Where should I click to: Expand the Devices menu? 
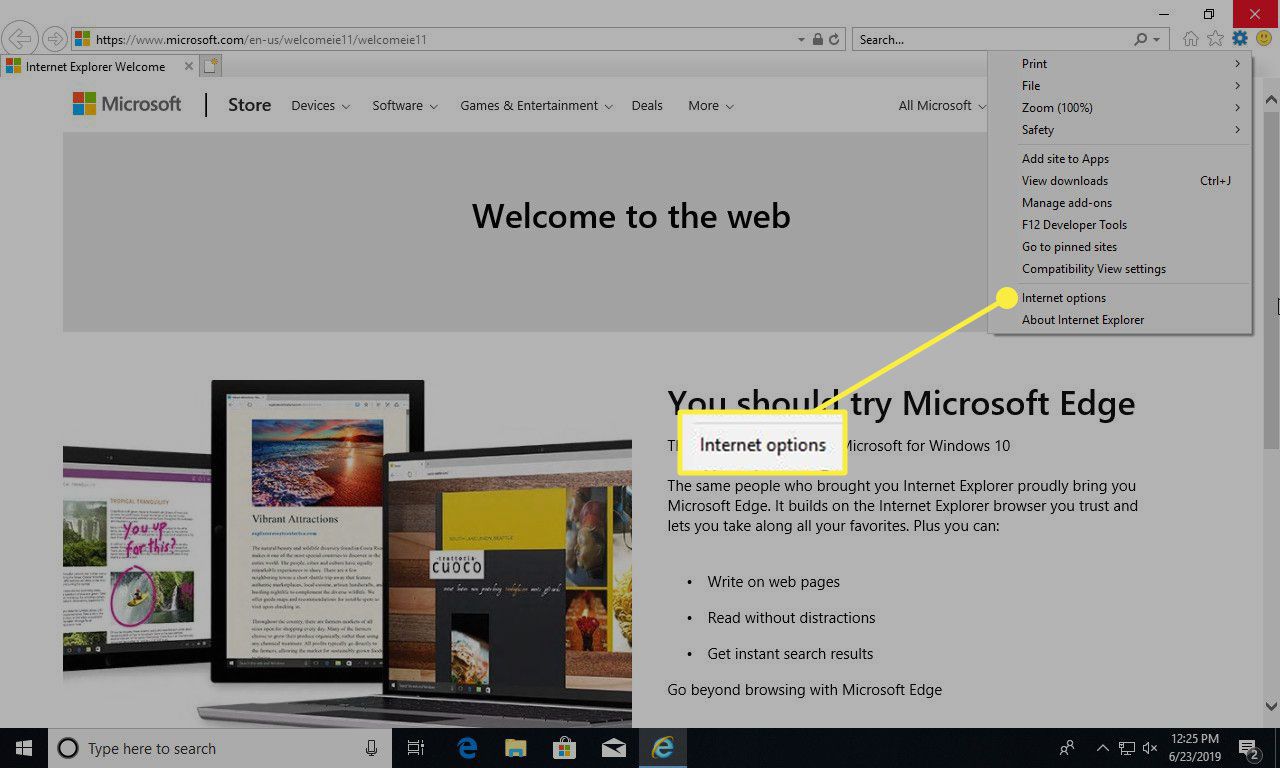320,106
